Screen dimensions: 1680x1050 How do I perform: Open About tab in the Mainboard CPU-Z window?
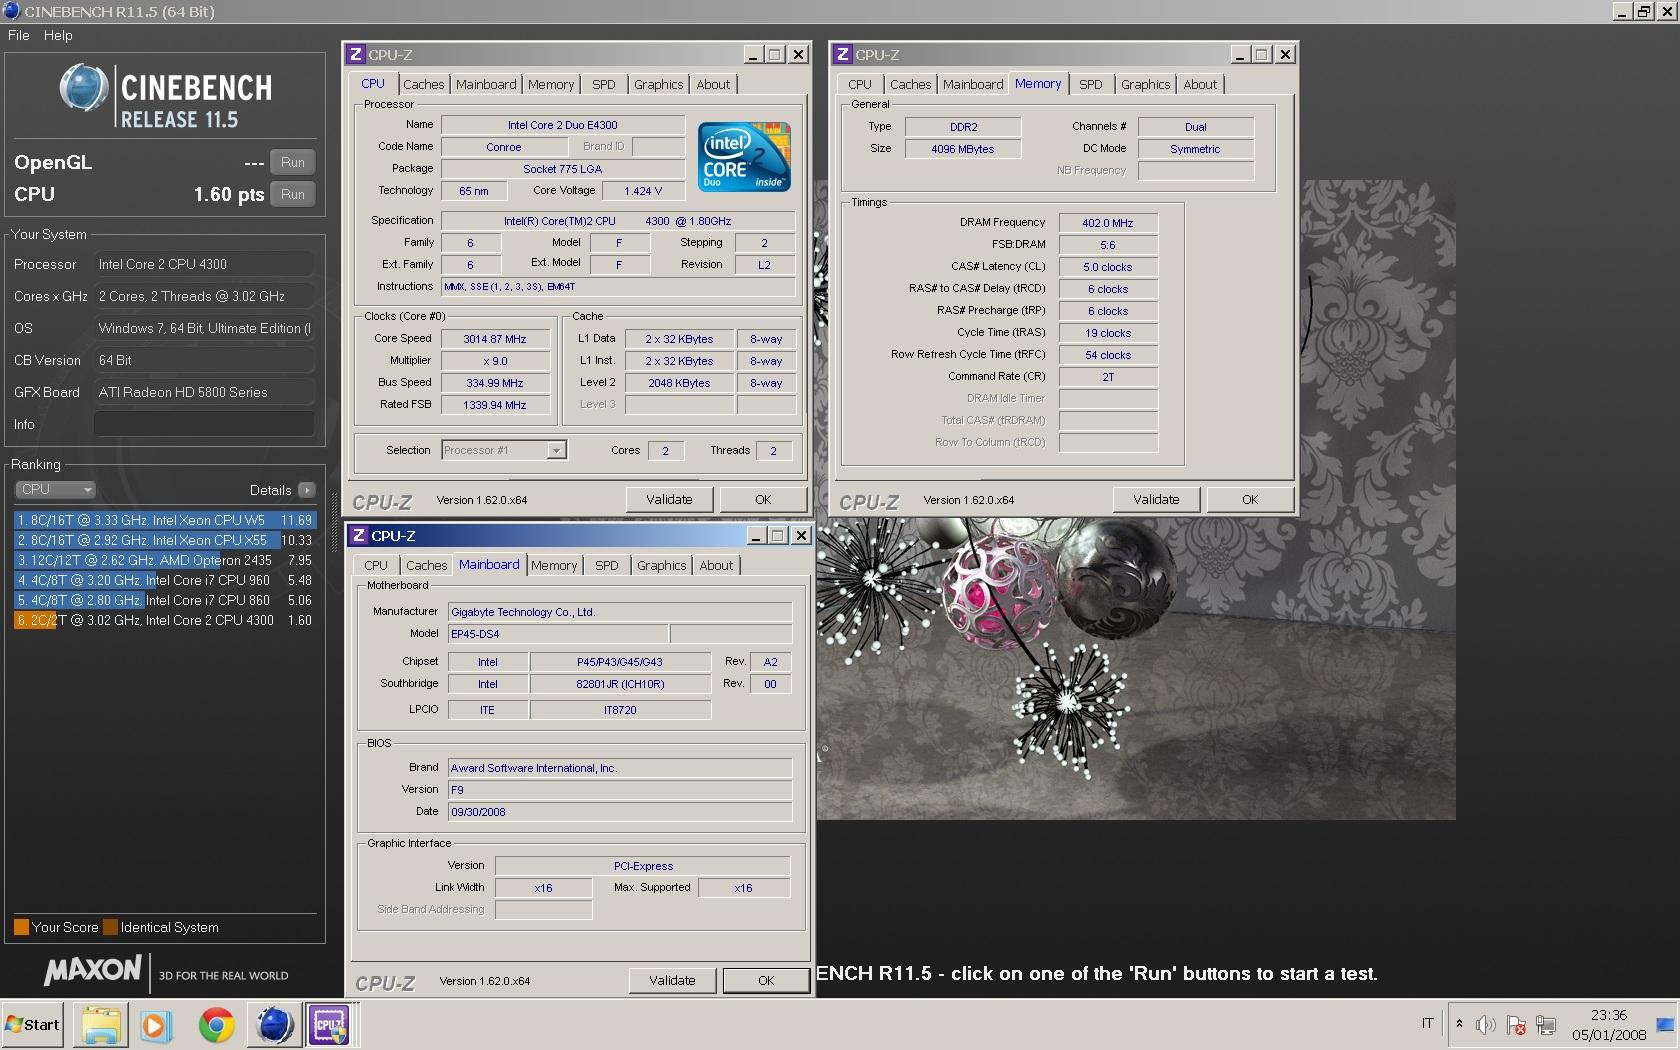pyautogui.click(x=716, y=566)
